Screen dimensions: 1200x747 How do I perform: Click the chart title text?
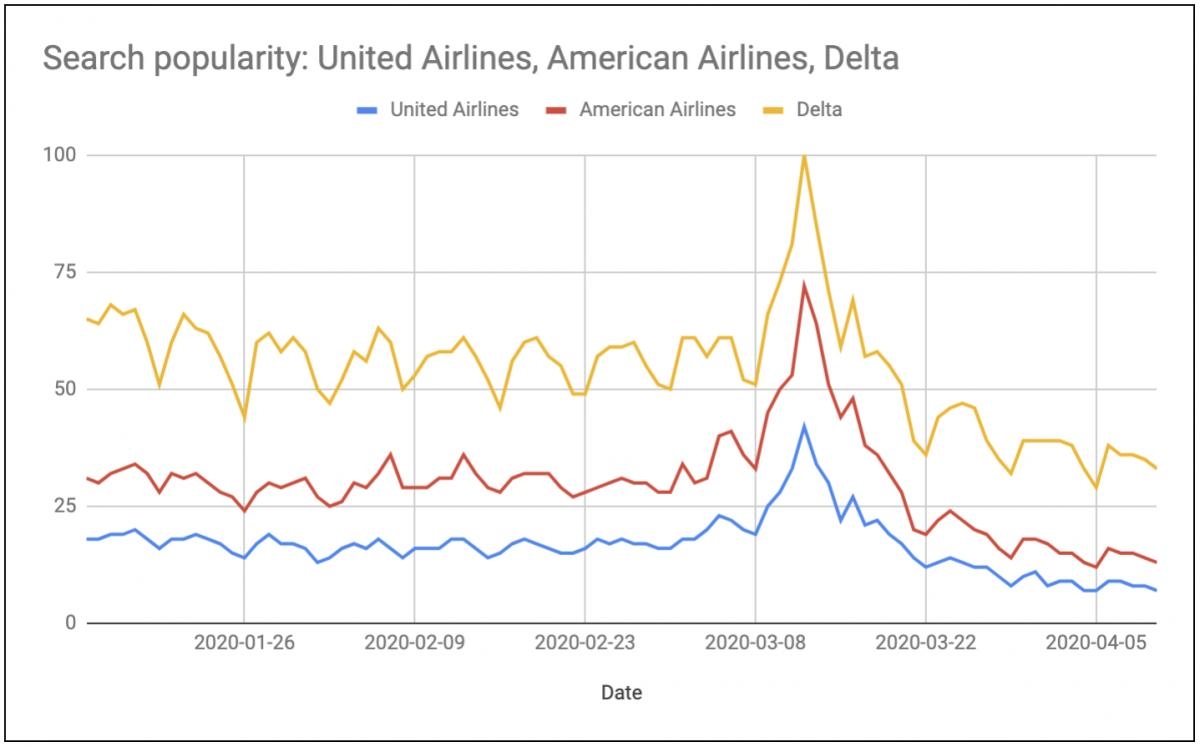[470, 58]
